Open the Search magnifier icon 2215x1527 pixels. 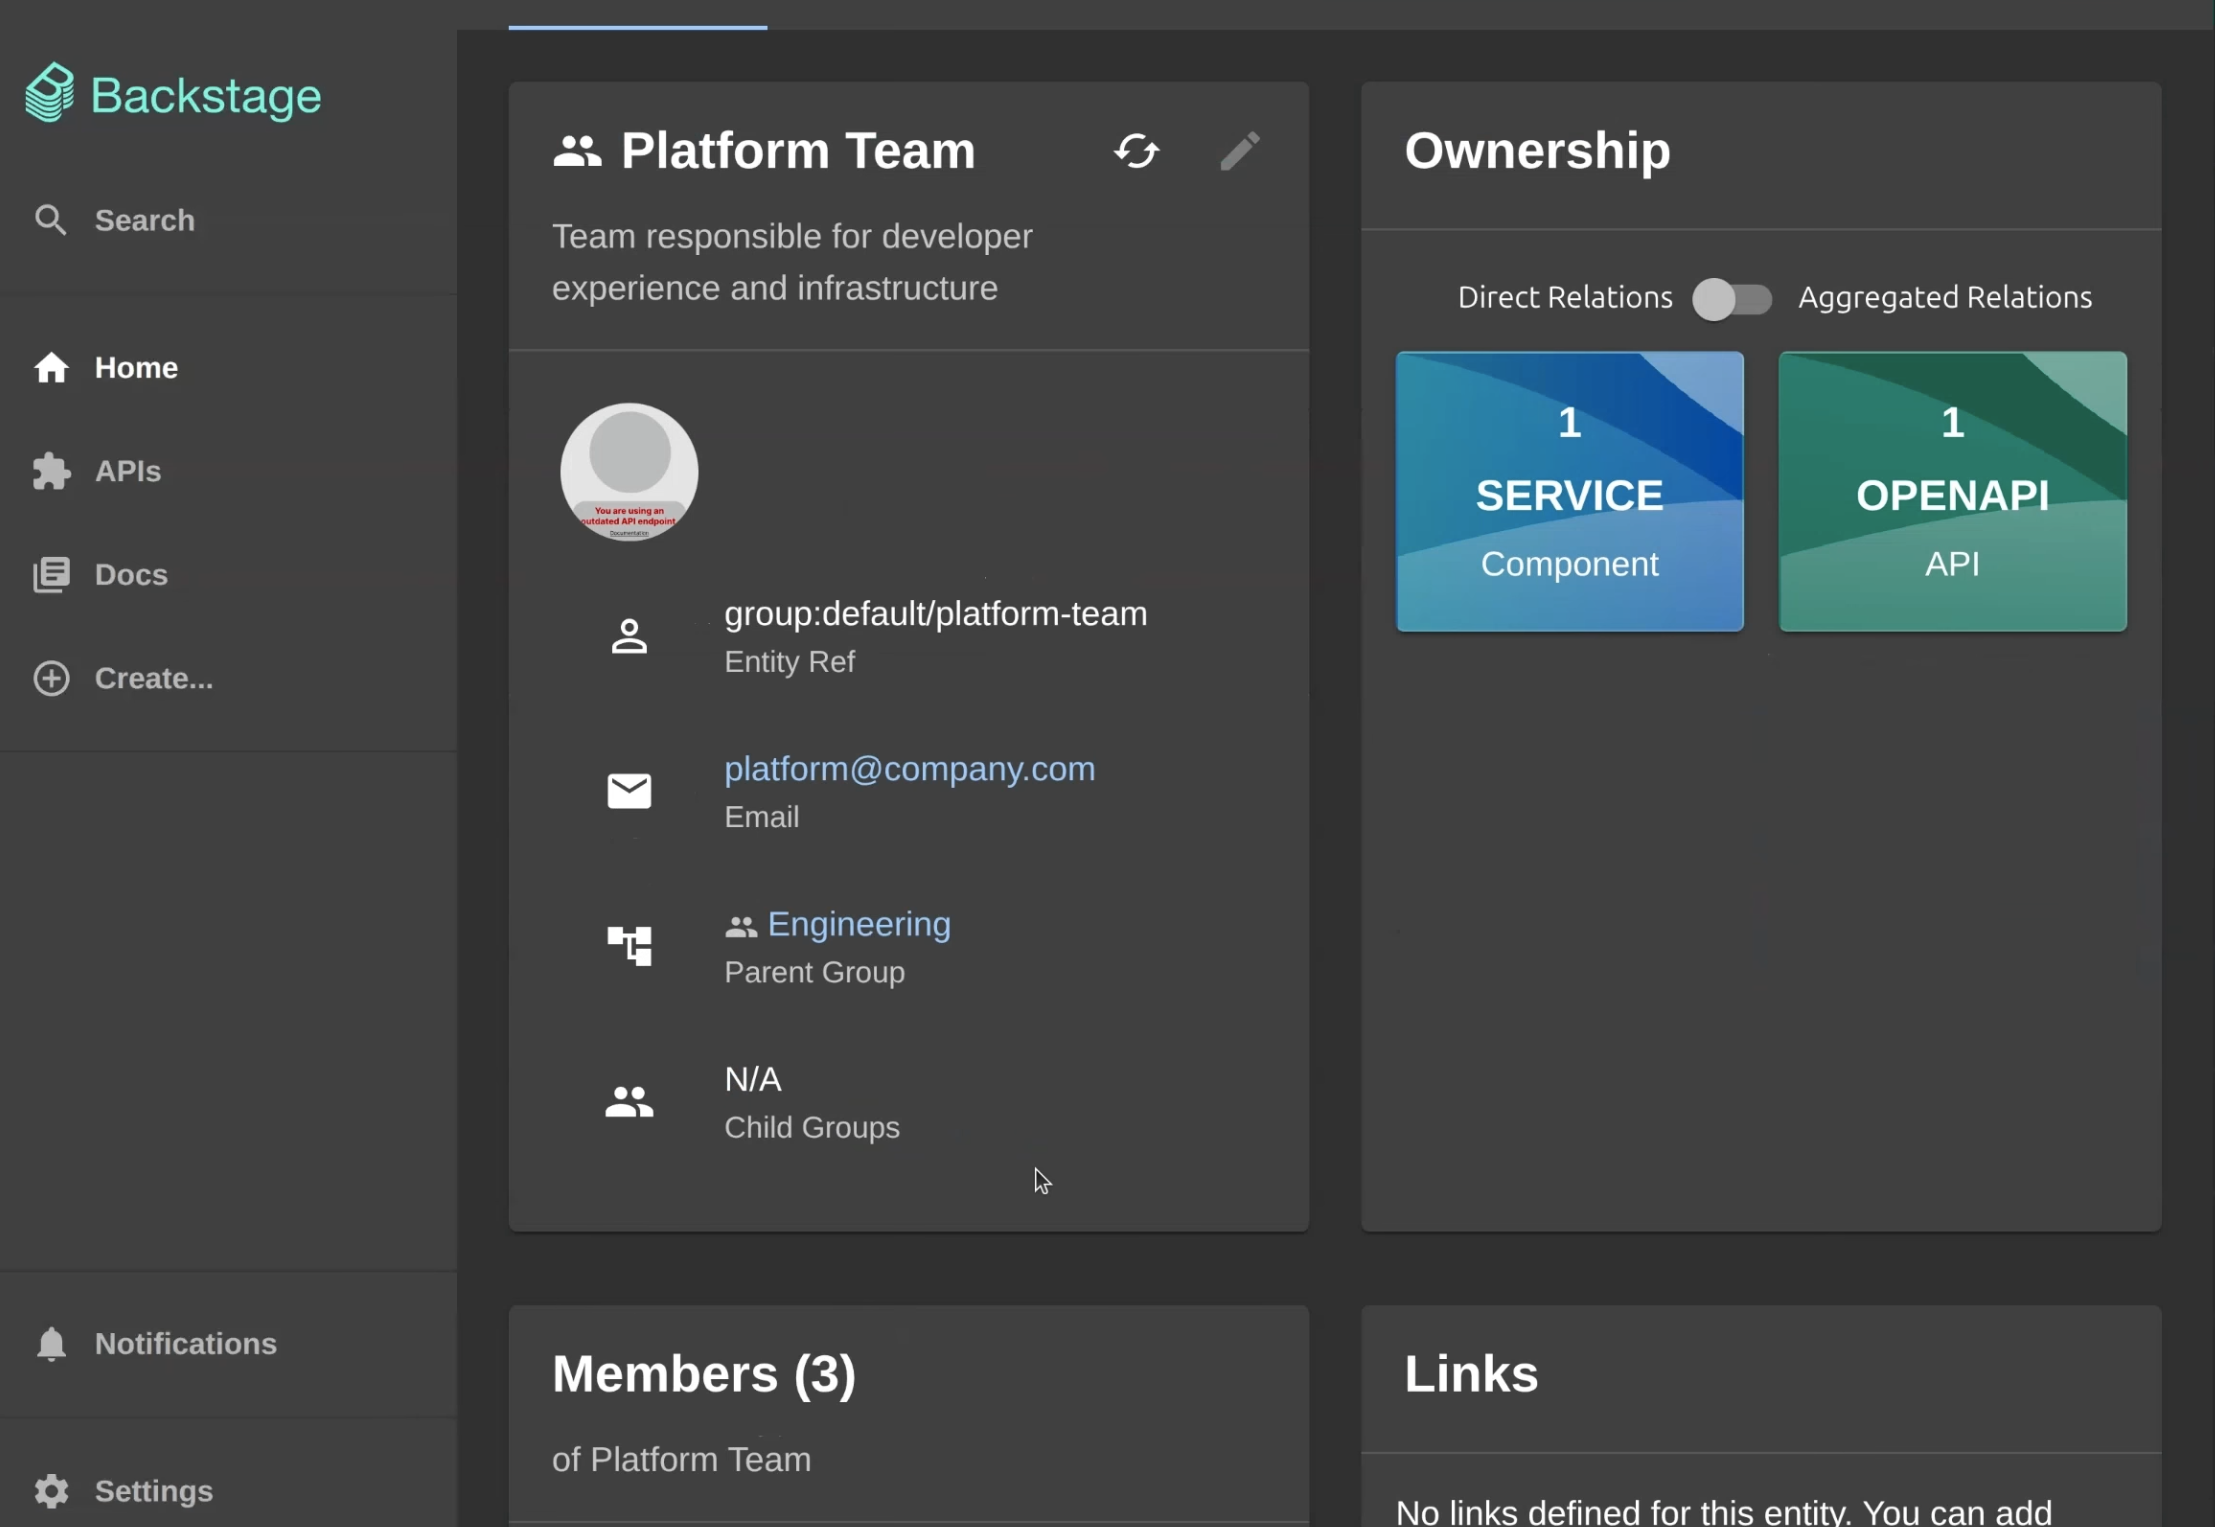50,220
